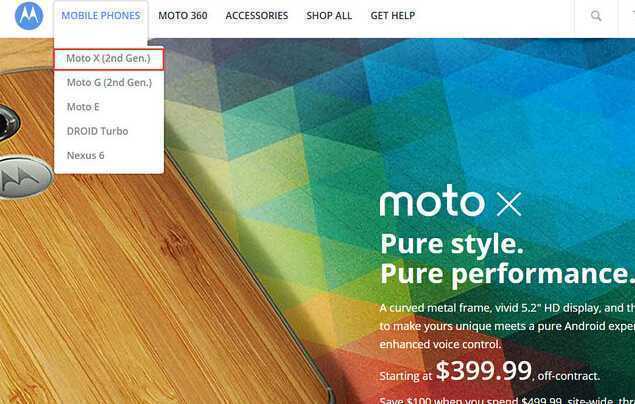Choose DROID Turbo in the phones list
The image size is (635, 404).
97,131
